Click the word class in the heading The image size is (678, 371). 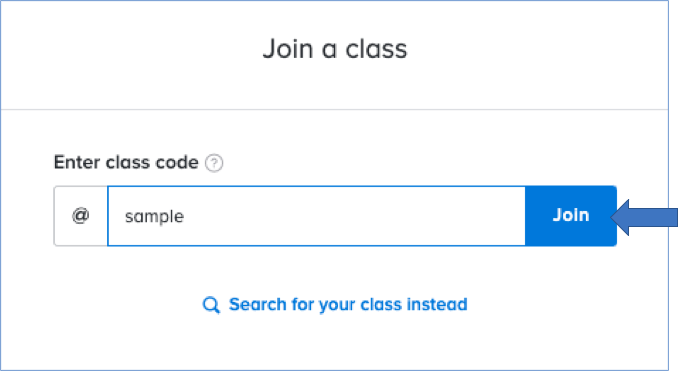376,48
